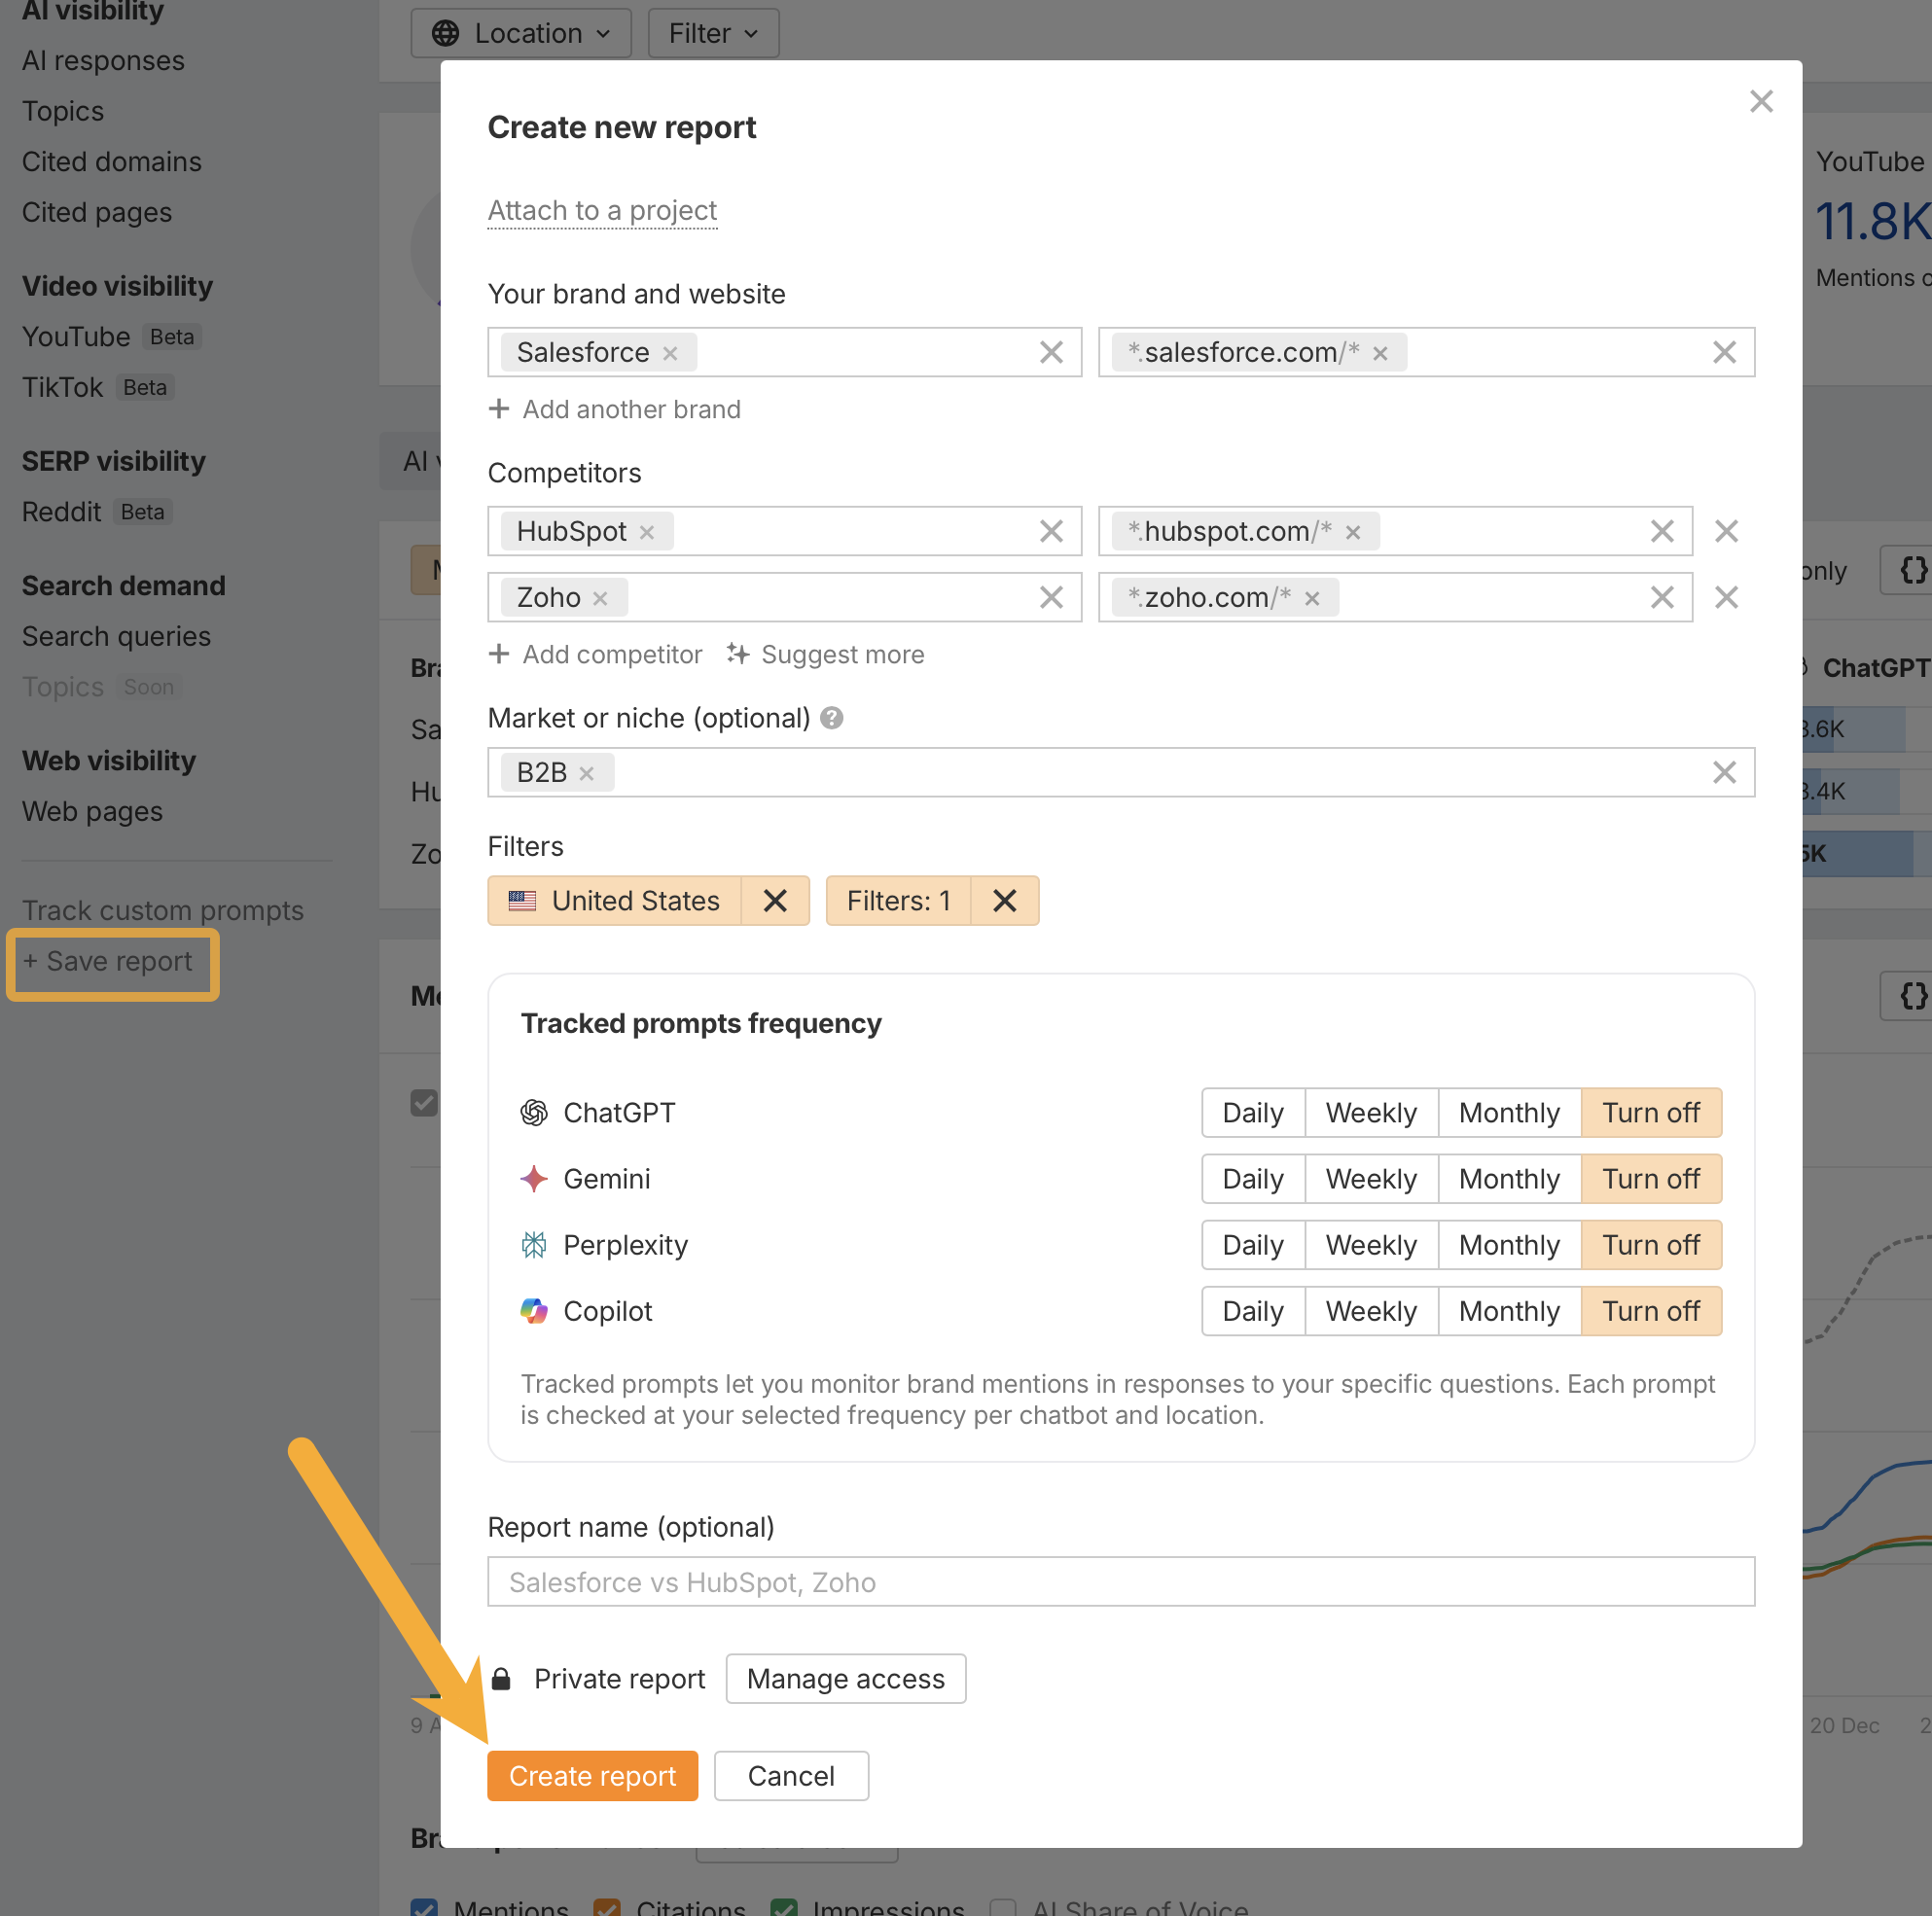Set Perplexity frequency to Monthly
The image size is (1932, 1916).
click(1508, 1245)
